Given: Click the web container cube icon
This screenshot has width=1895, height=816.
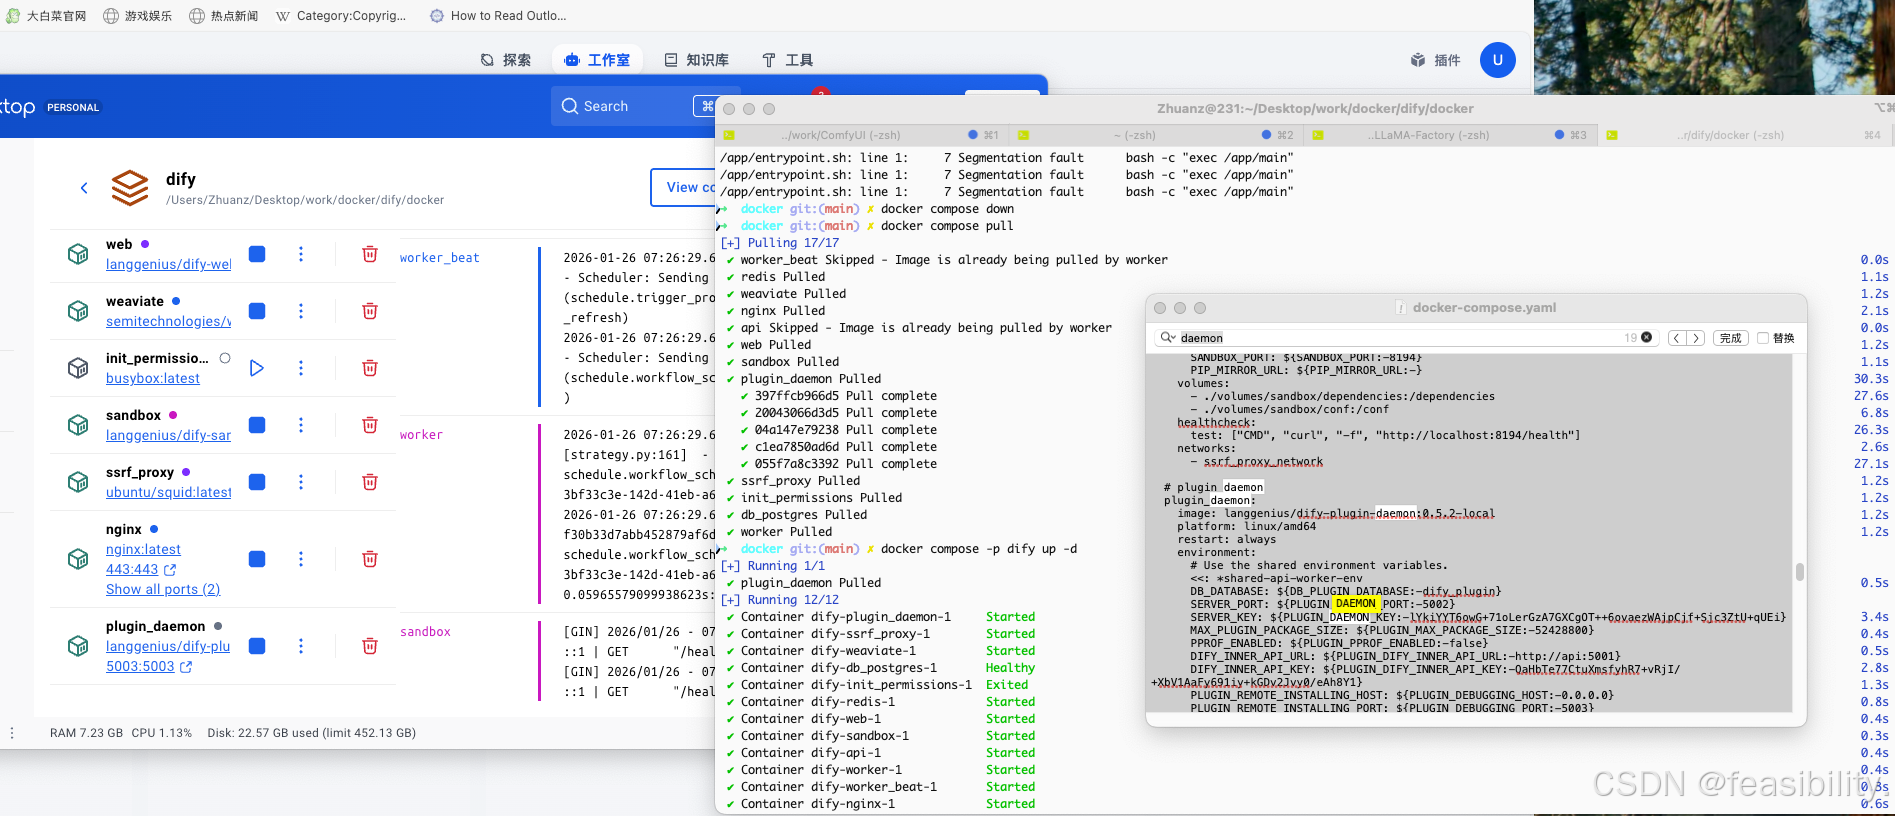Looking at the screenshot, I should (78, 254).
